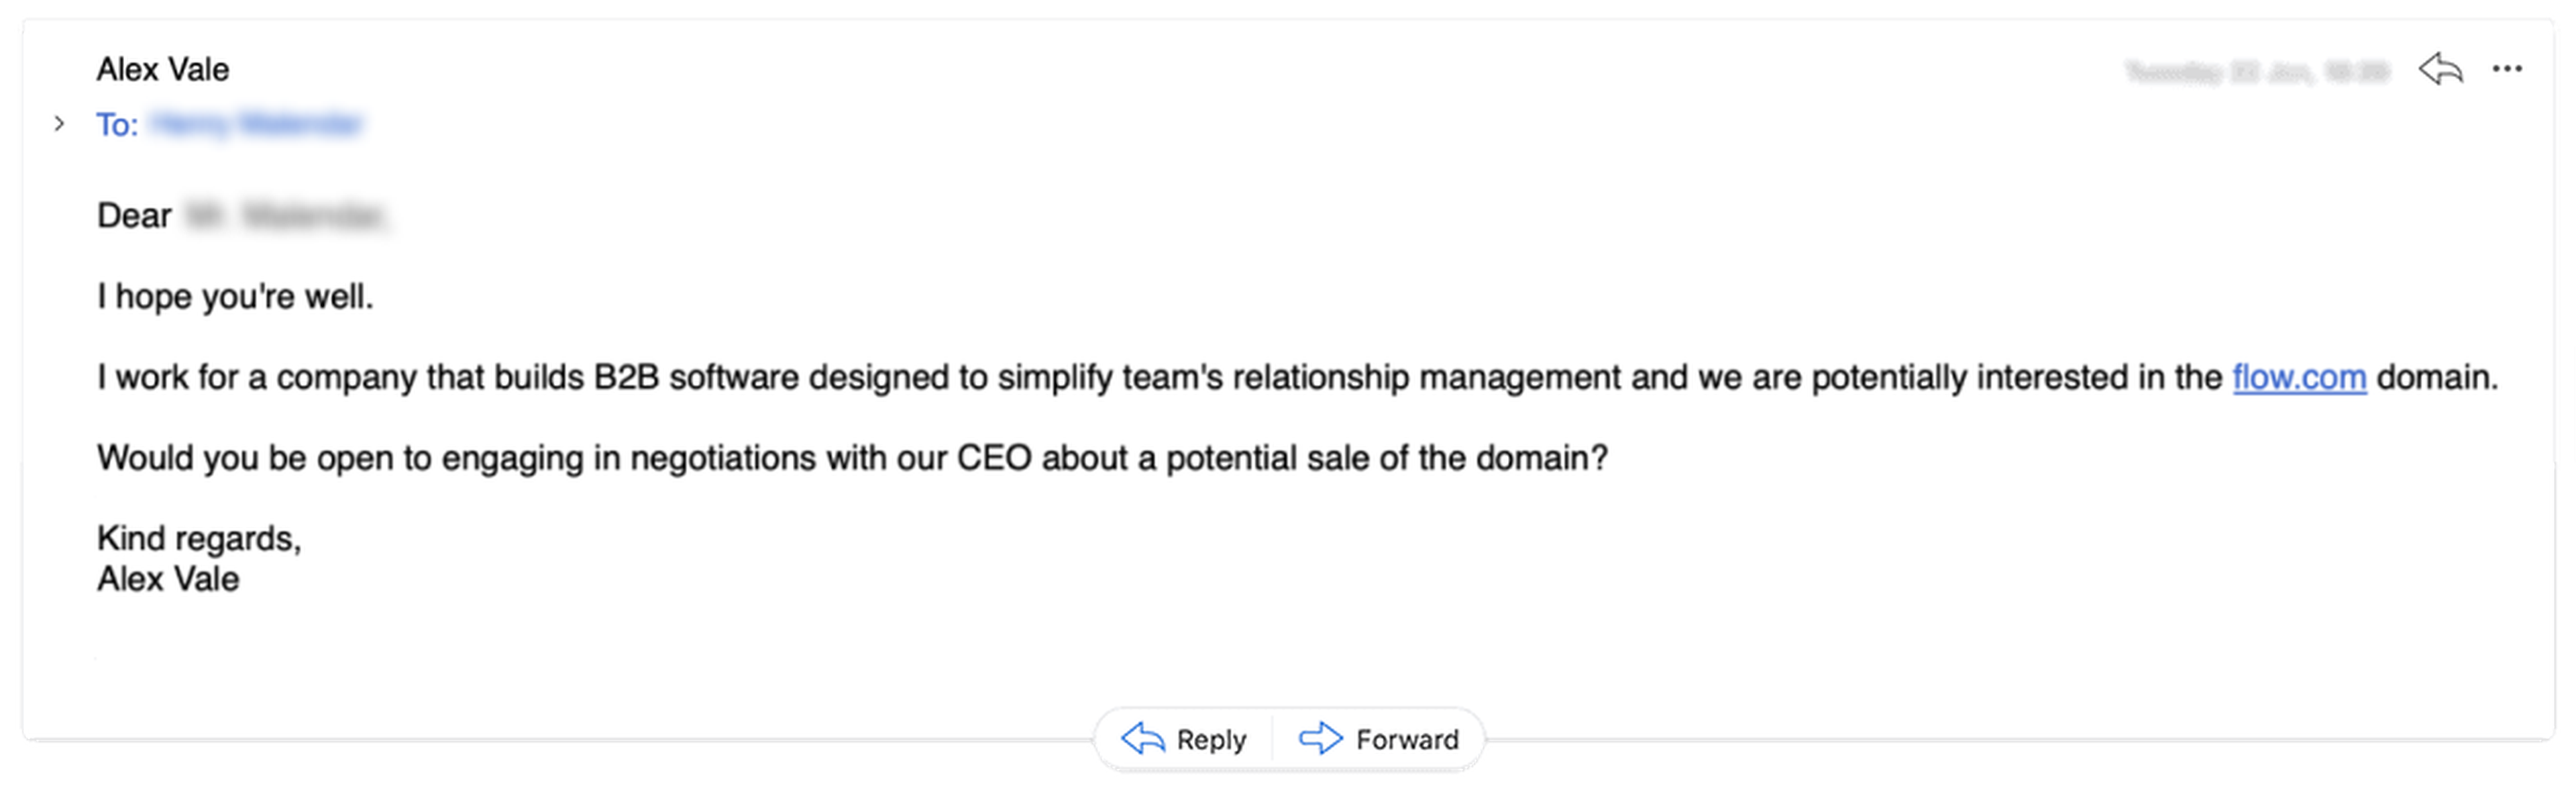The image size is (2576, 812).
Task: Click the "Kind regards," line
Action: pyautogui.click(x=199, y=539)
